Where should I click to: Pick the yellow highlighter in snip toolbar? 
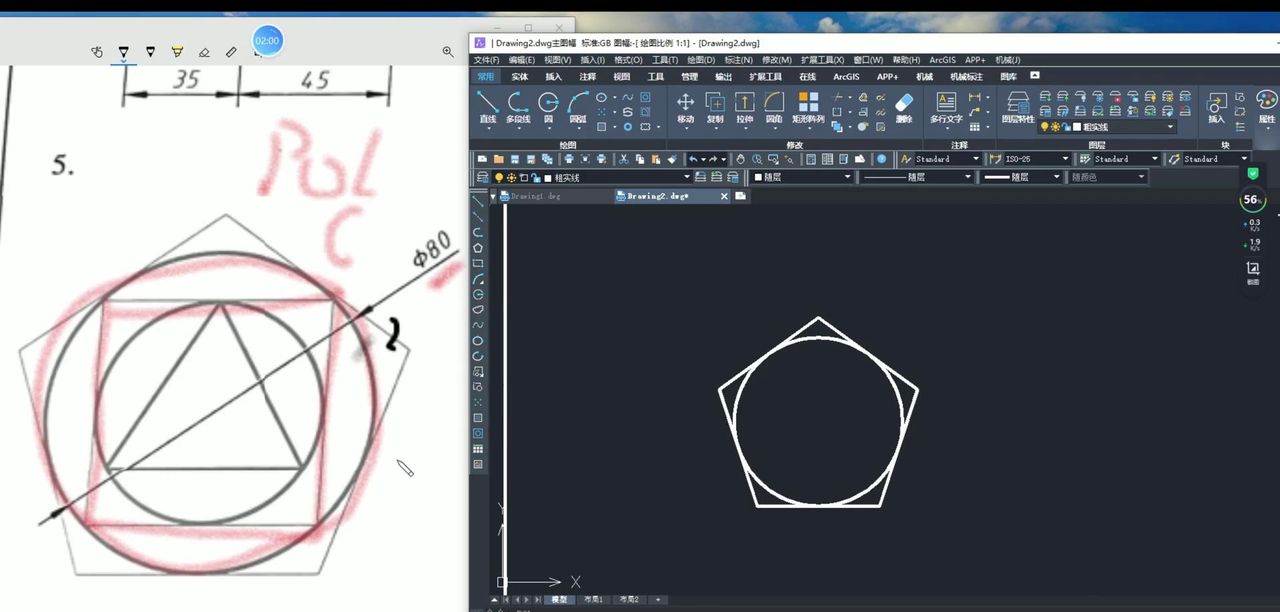[177, 51]
